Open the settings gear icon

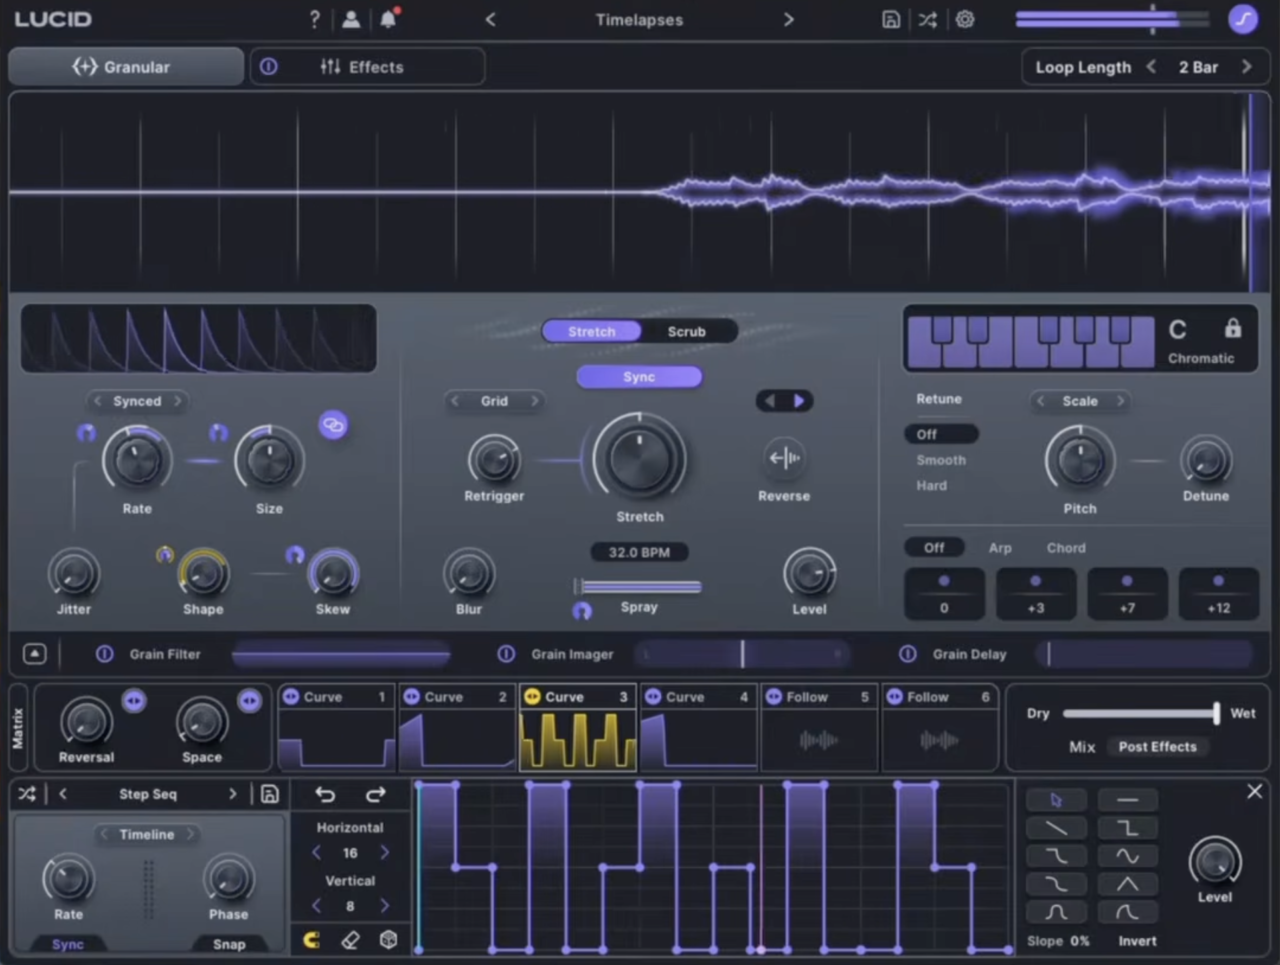tap(965, 19)
